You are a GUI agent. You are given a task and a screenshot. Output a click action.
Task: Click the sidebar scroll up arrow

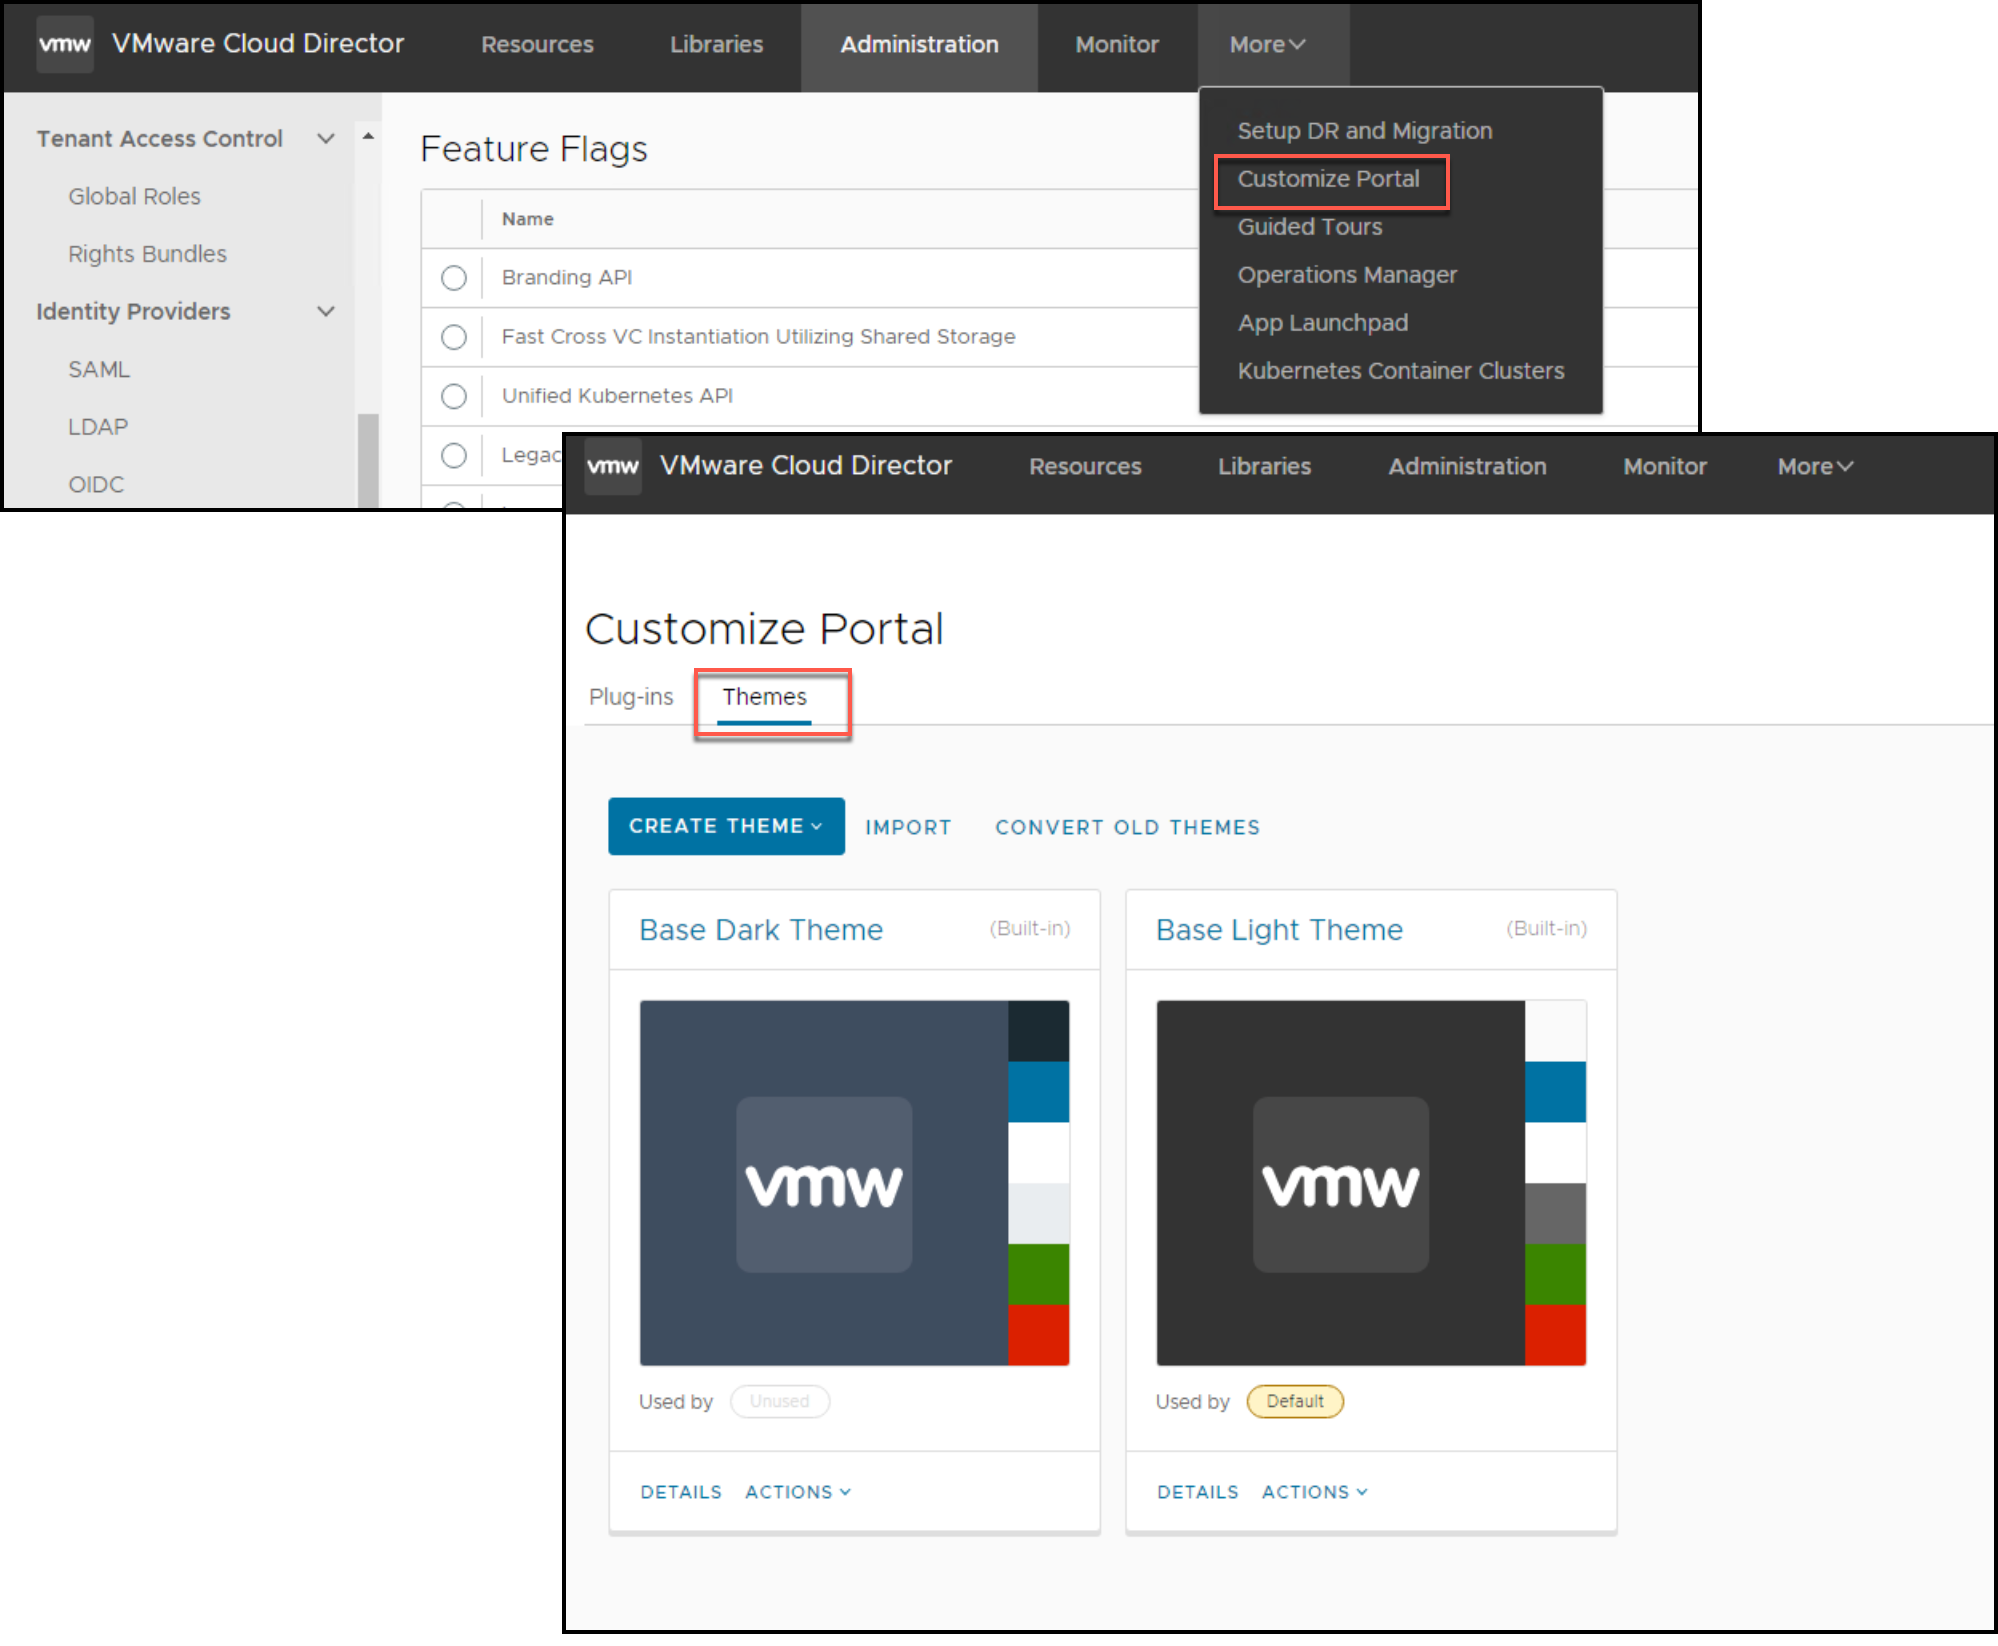[368, 136]
